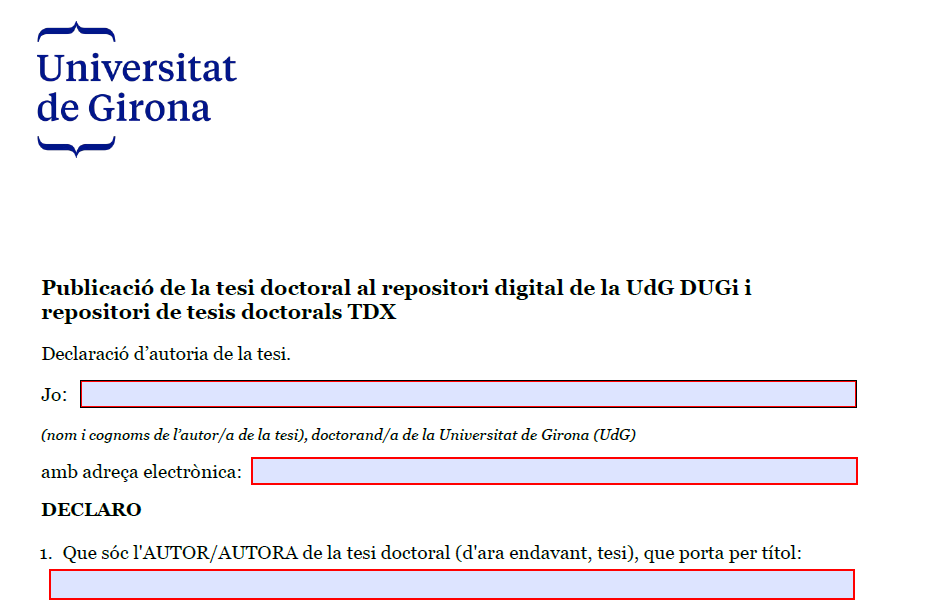Click the "Jo:" label
The width and height of the screenshot is (950, 614).
click(x=54, y=395)
